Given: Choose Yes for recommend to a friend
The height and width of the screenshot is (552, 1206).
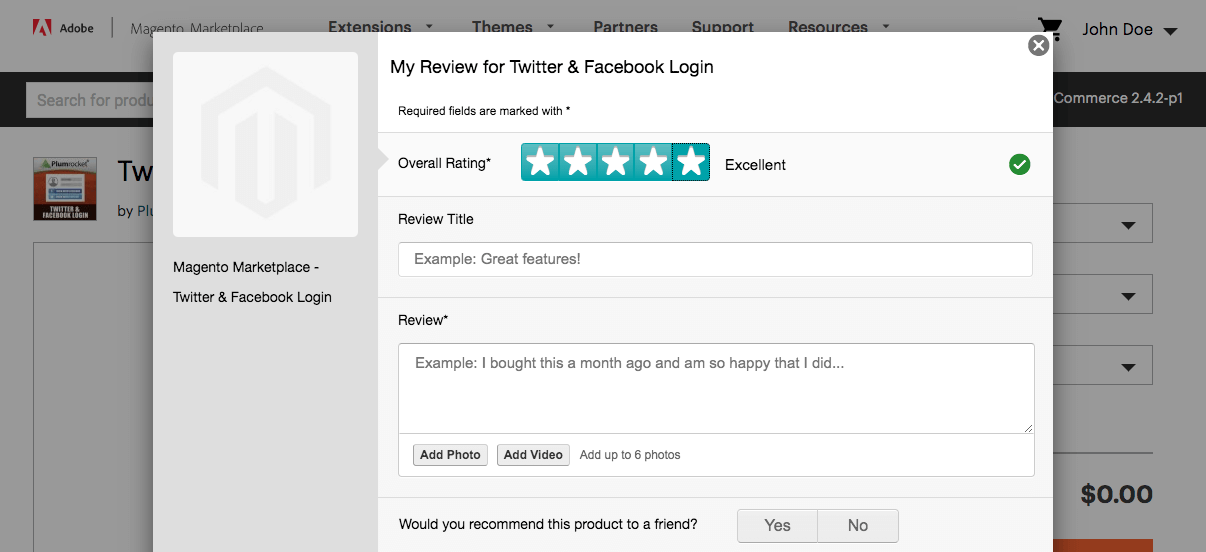Looking at the screenshot, I should coord(777,526).
